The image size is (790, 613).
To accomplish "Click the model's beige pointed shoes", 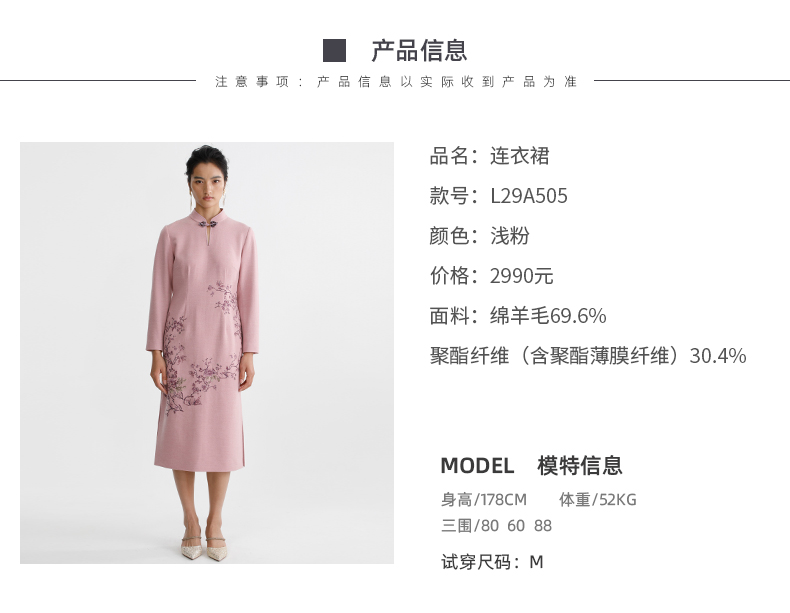I will pyautogui.click(x=207, y=548).
